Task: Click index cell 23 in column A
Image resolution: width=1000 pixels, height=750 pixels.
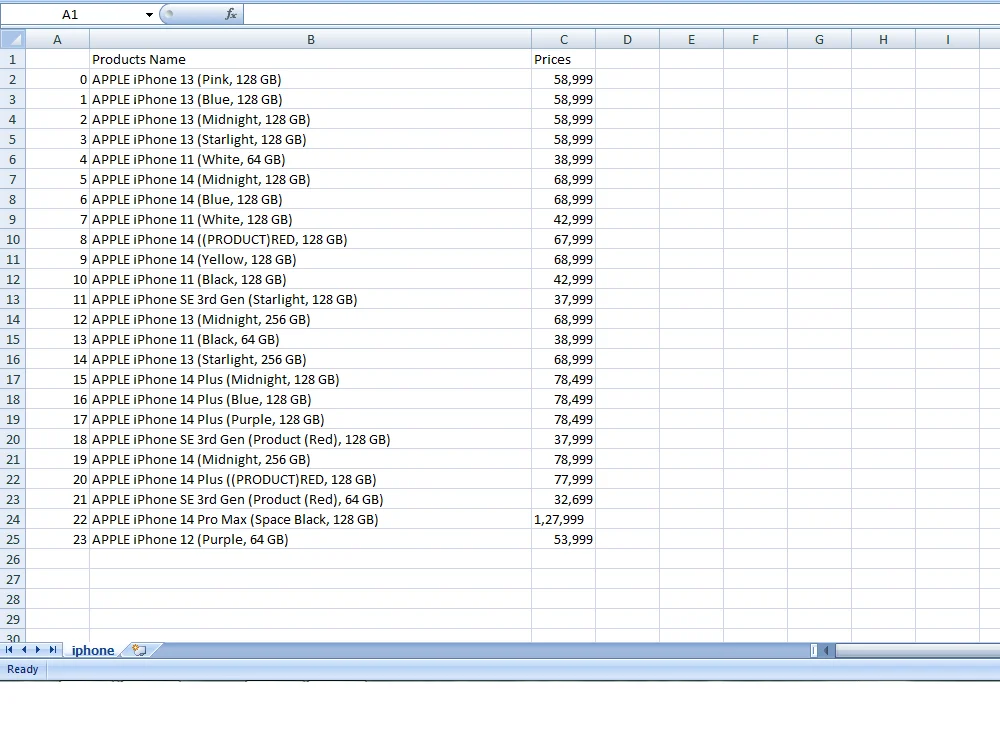Action: tap(57, 540)
